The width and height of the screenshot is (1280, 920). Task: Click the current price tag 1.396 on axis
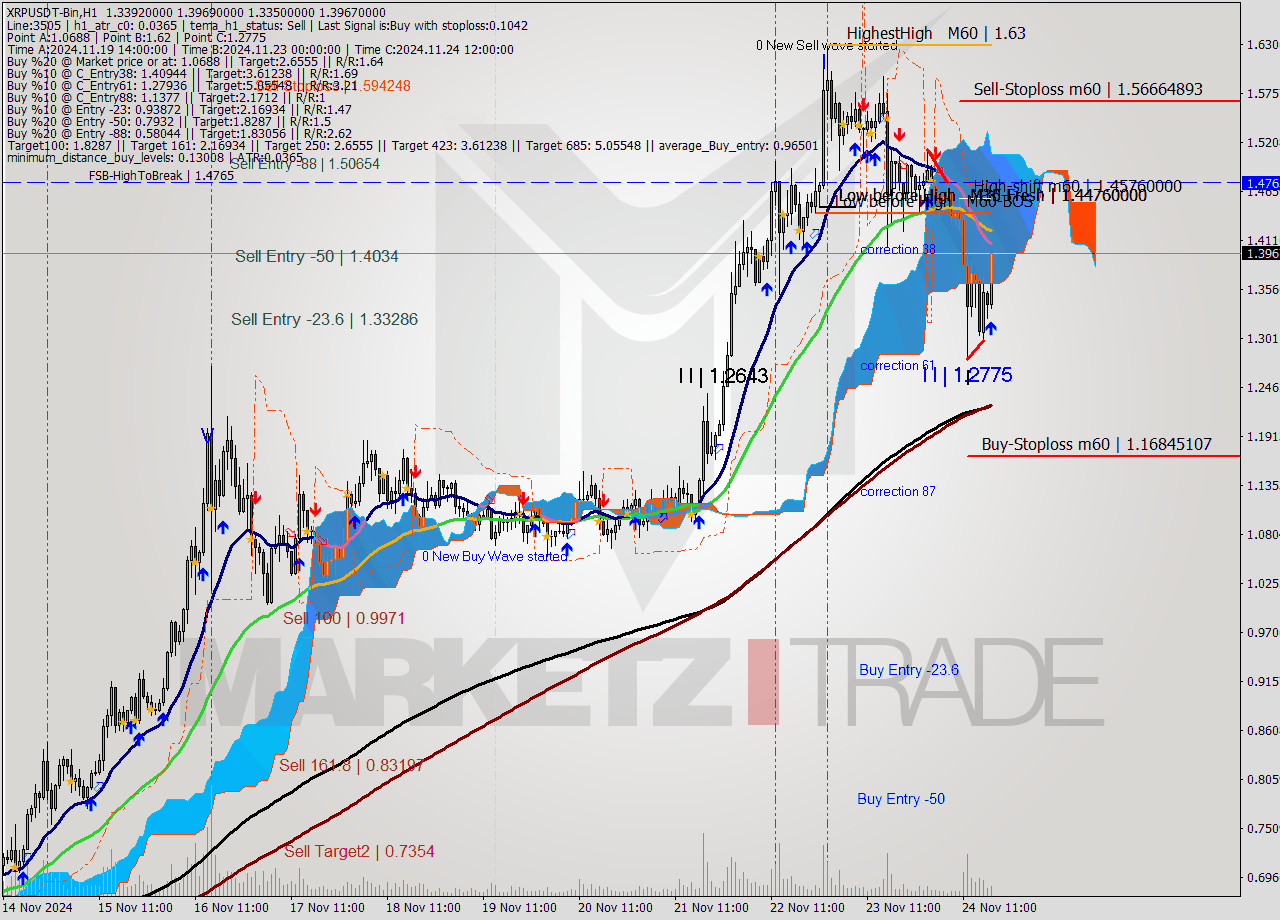1259,253
